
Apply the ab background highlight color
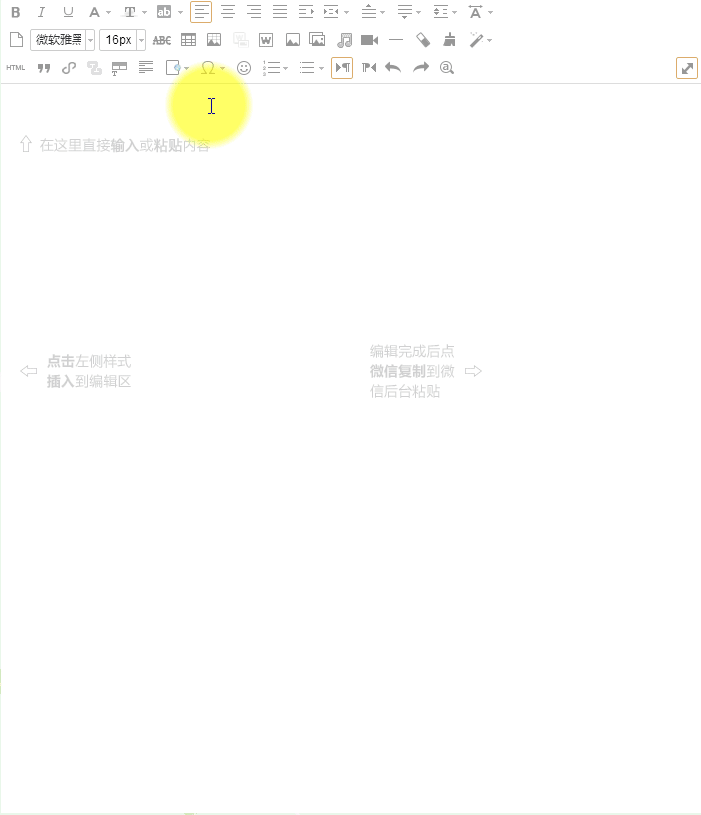(164, 12)
